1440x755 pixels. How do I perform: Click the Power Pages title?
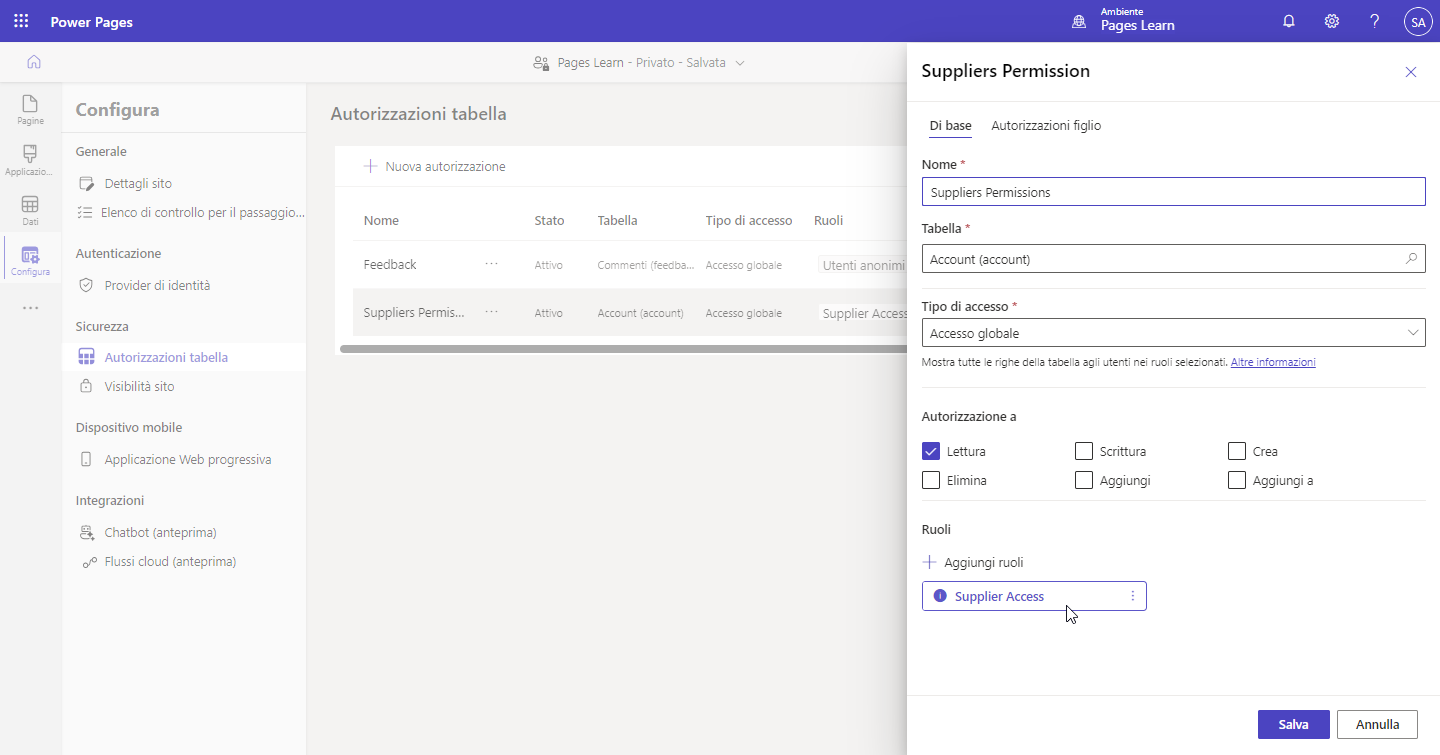(92, 22)
